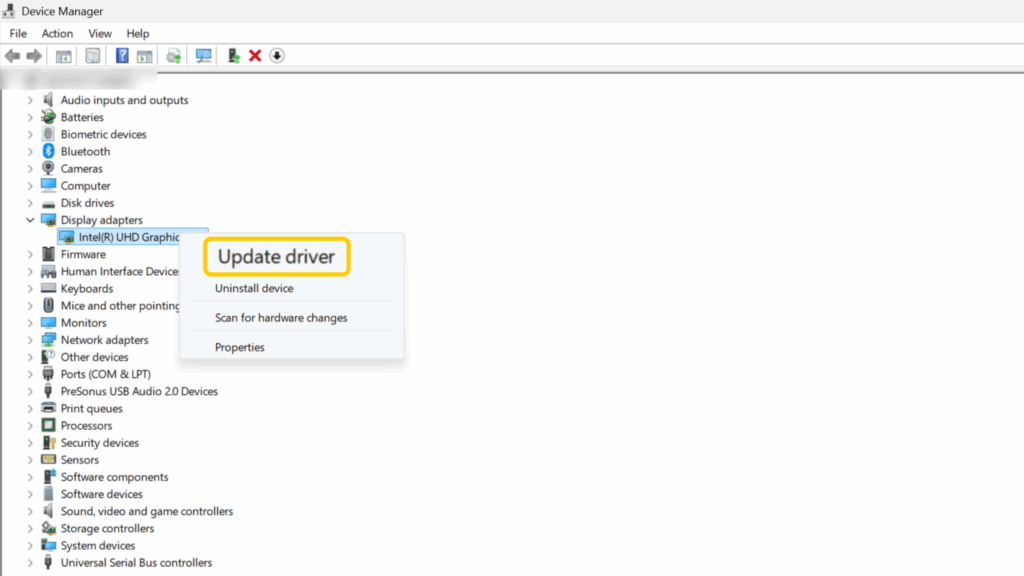This screenshot has height=576, width=1024.
Task: Choose Uninstall device from context menu
Action: [254, 288]
